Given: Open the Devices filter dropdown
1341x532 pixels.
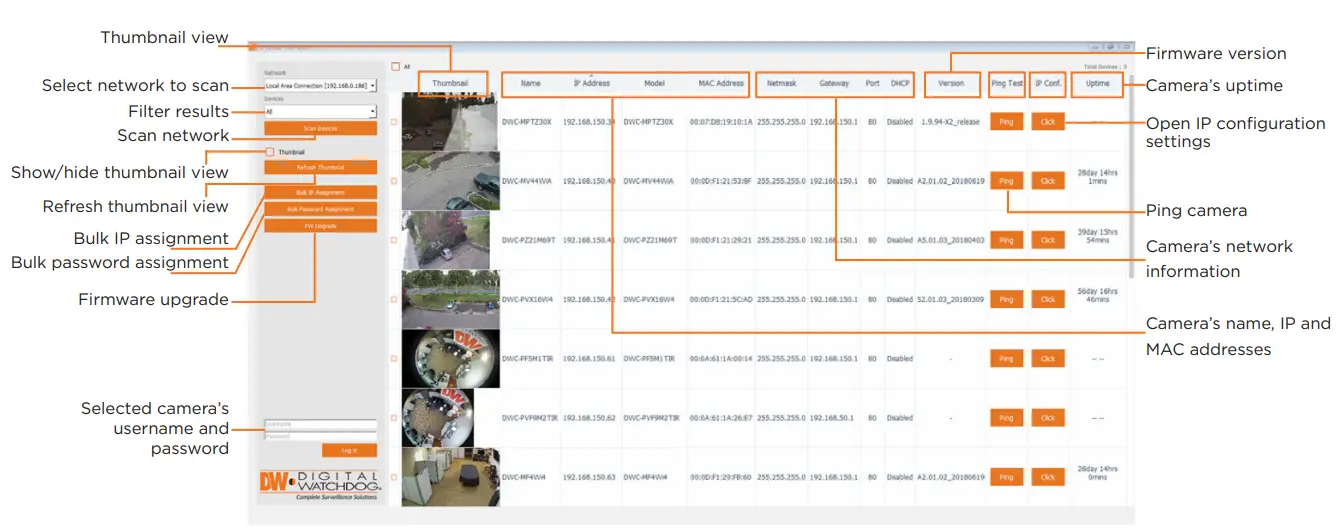Looking at the screenshot, I should tap(320, 112).
